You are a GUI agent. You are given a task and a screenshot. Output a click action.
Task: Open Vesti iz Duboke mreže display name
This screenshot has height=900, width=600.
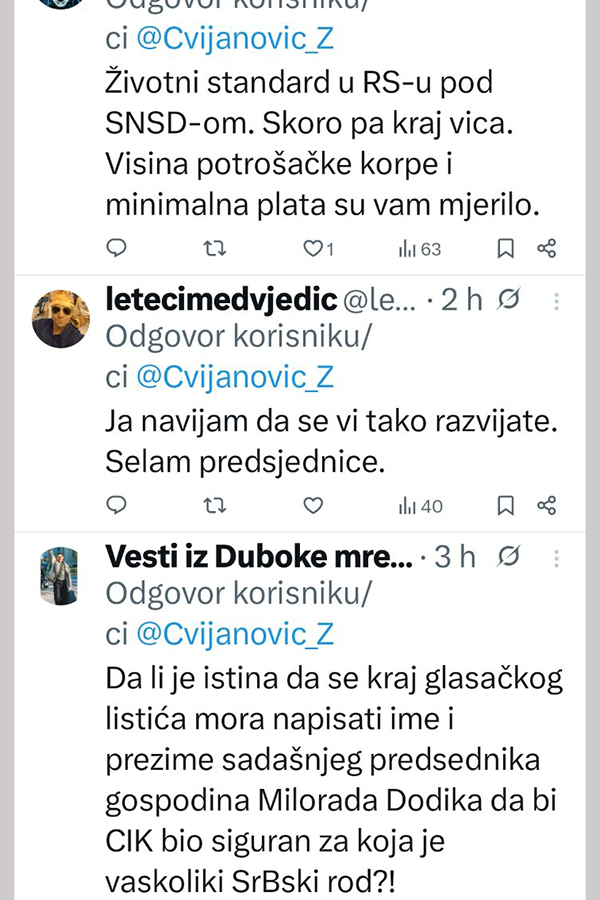pos(259,557)
